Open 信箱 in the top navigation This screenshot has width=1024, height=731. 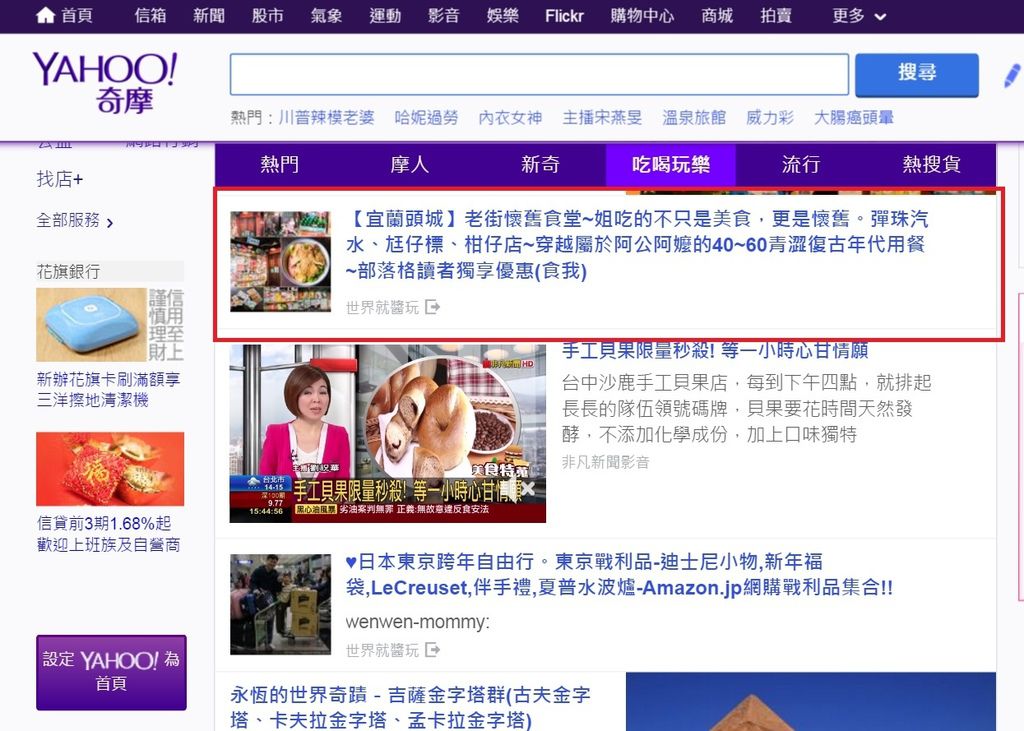coord(150,16)
